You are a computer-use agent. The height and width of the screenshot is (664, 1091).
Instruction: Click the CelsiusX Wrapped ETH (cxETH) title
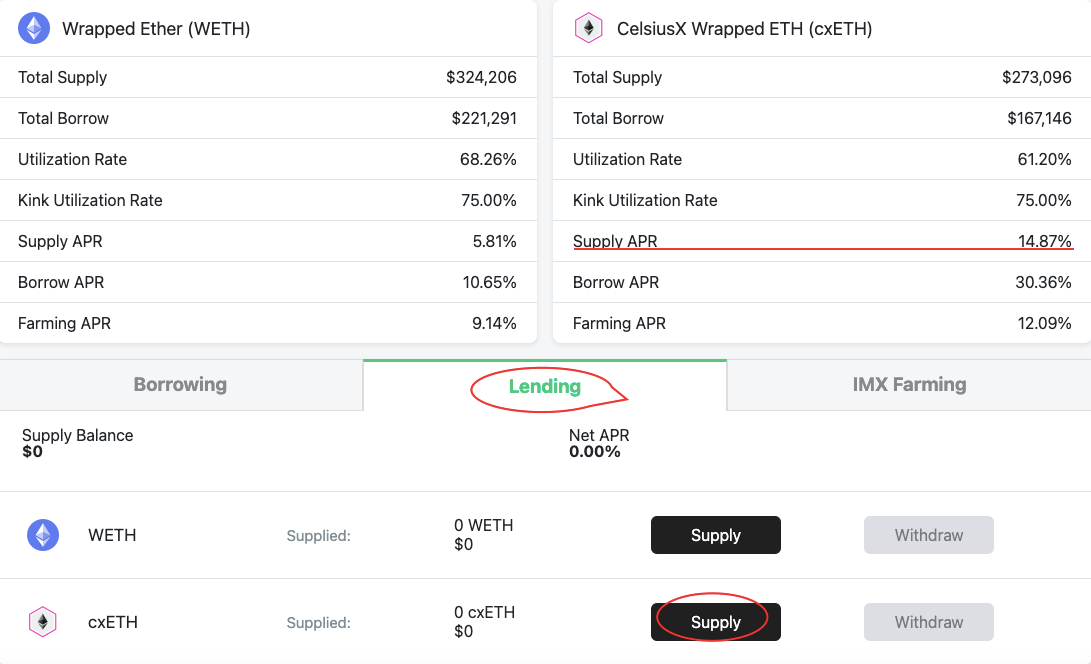(x=744, y=29)
